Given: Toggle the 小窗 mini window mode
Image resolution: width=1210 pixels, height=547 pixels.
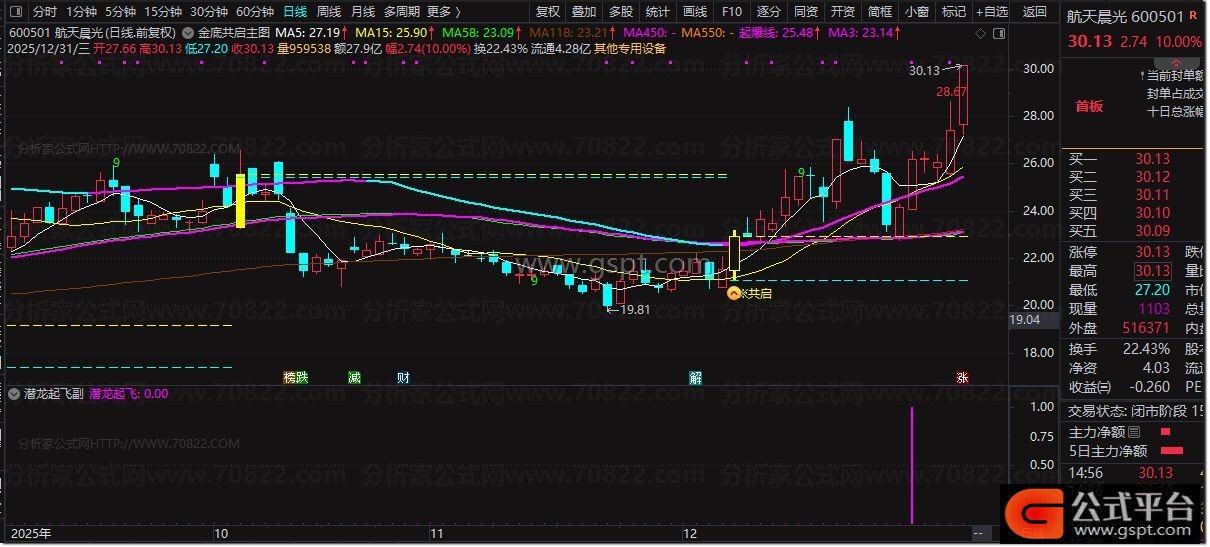Looking at the screenshot, I should [x=916, y=12].
